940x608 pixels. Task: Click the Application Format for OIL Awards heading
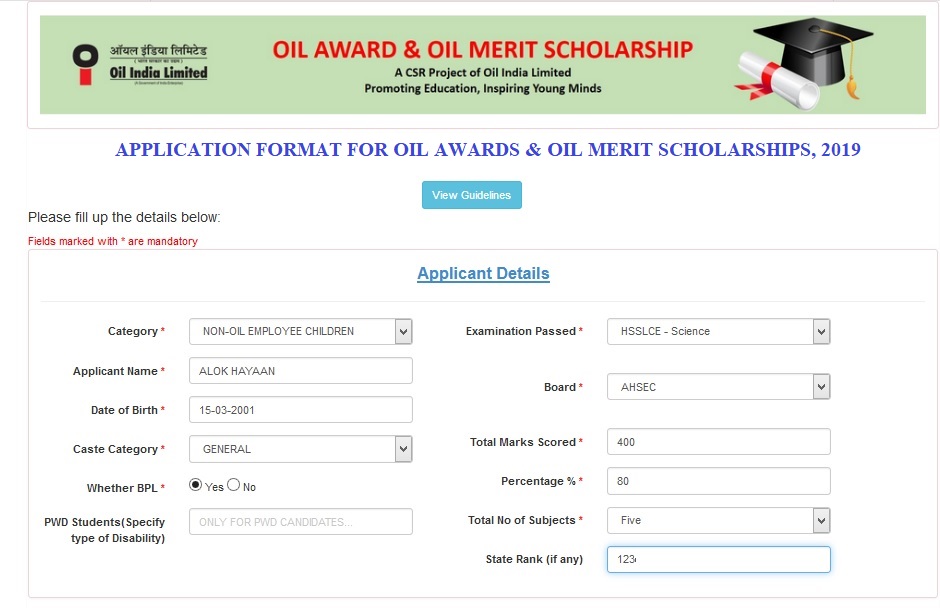coord(488,150)
